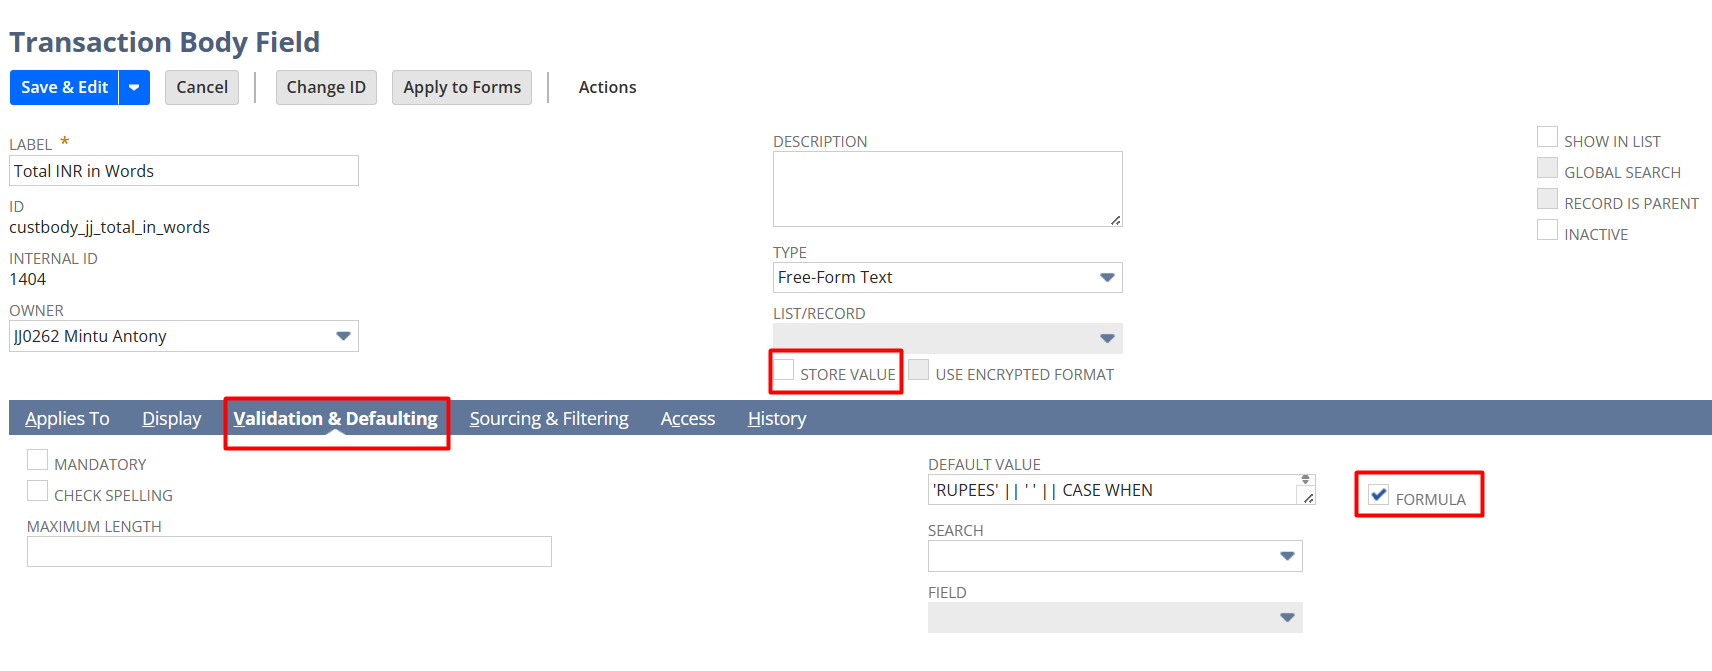
Task: Click Apply to Forms button
Action: (462, 88)
